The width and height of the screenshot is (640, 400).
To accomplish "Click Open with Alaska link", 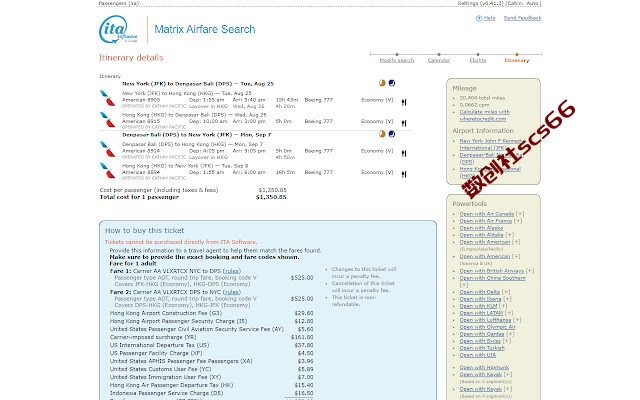I will click(481, 228).
